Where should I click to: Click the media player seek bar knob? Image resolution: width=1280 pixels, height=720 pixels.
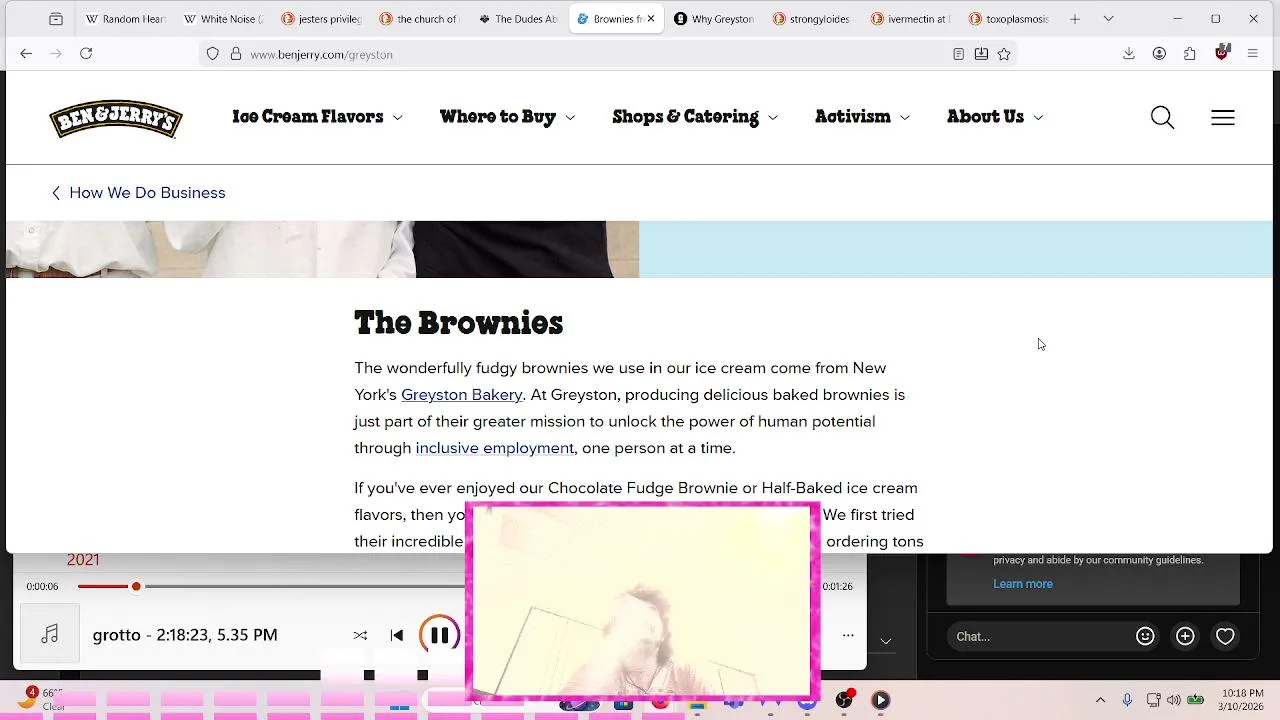(x=136, y=586)
